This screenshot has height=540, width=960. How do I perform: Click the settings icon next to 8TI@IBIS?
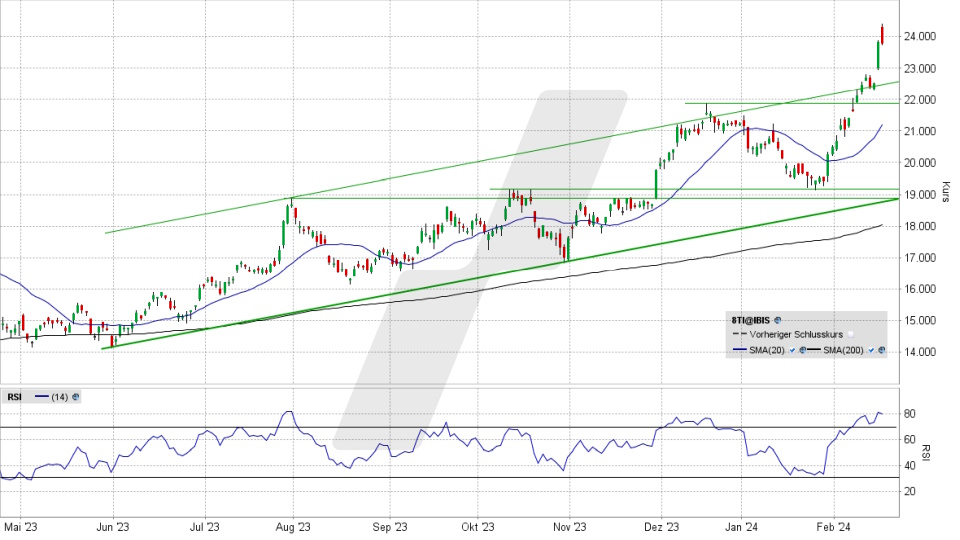[x=778, y=320]
